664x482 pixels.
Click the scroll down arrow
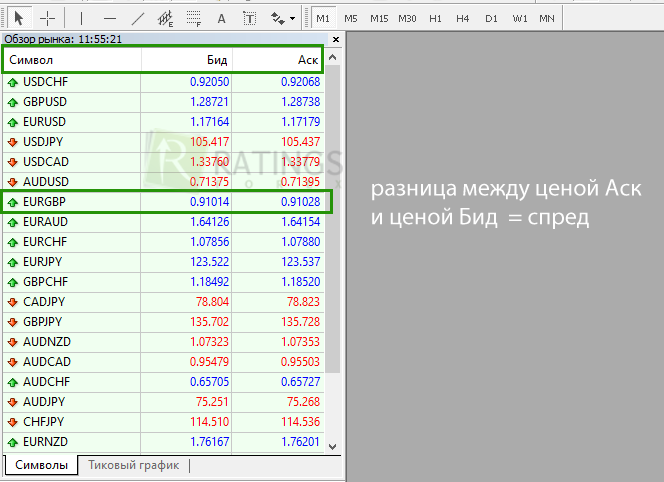point(333,446)
